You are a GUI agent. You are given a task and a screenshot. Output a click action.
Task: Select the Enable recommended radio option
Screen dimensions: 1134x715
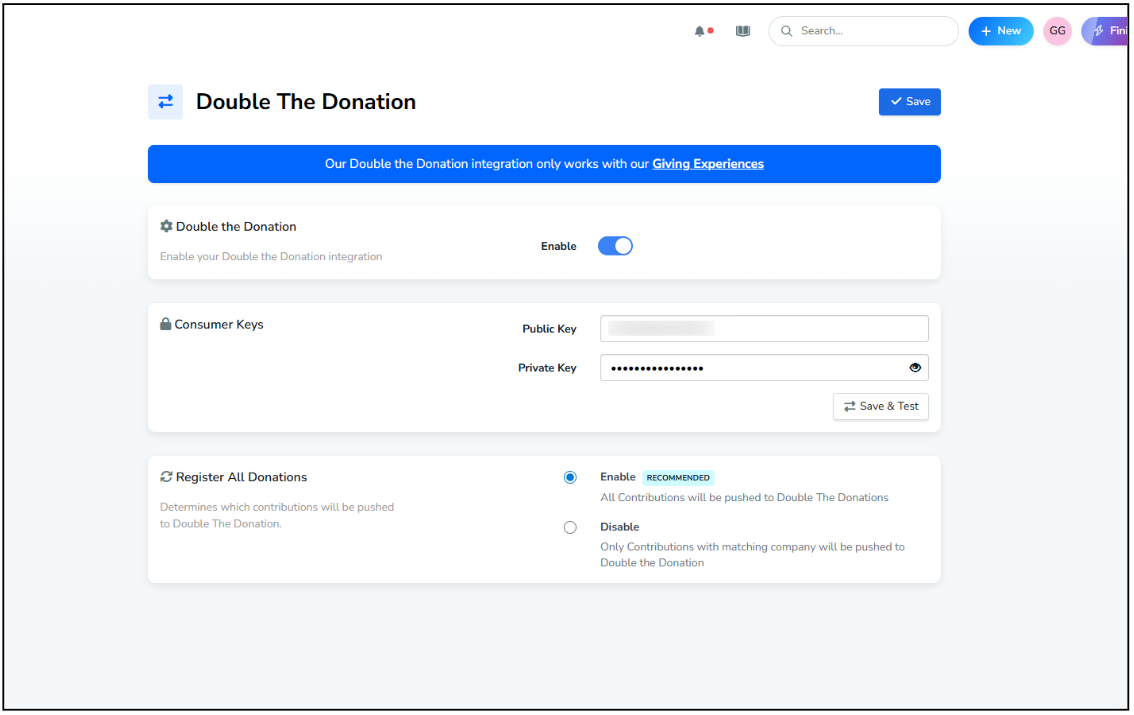570,478
